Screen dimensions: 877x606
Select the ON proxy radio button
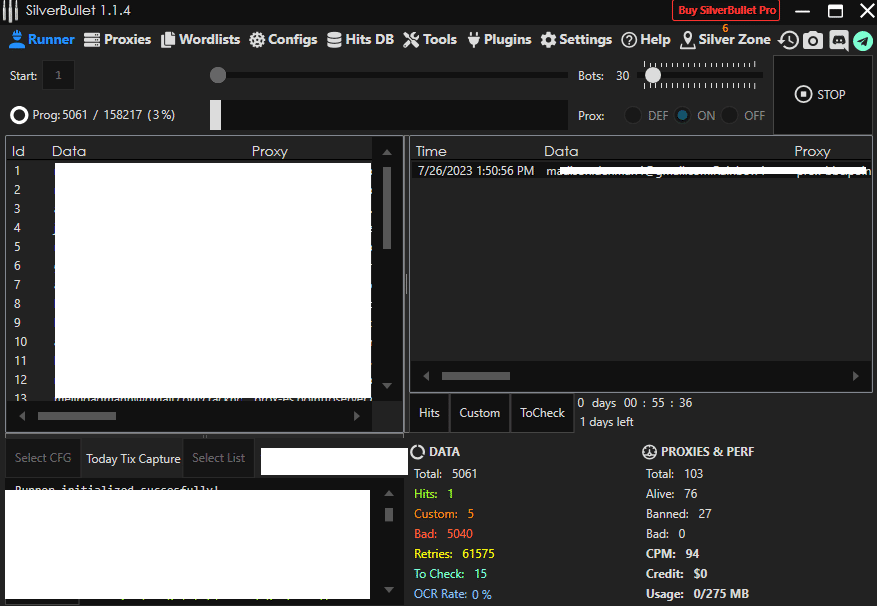coord(682,115)
